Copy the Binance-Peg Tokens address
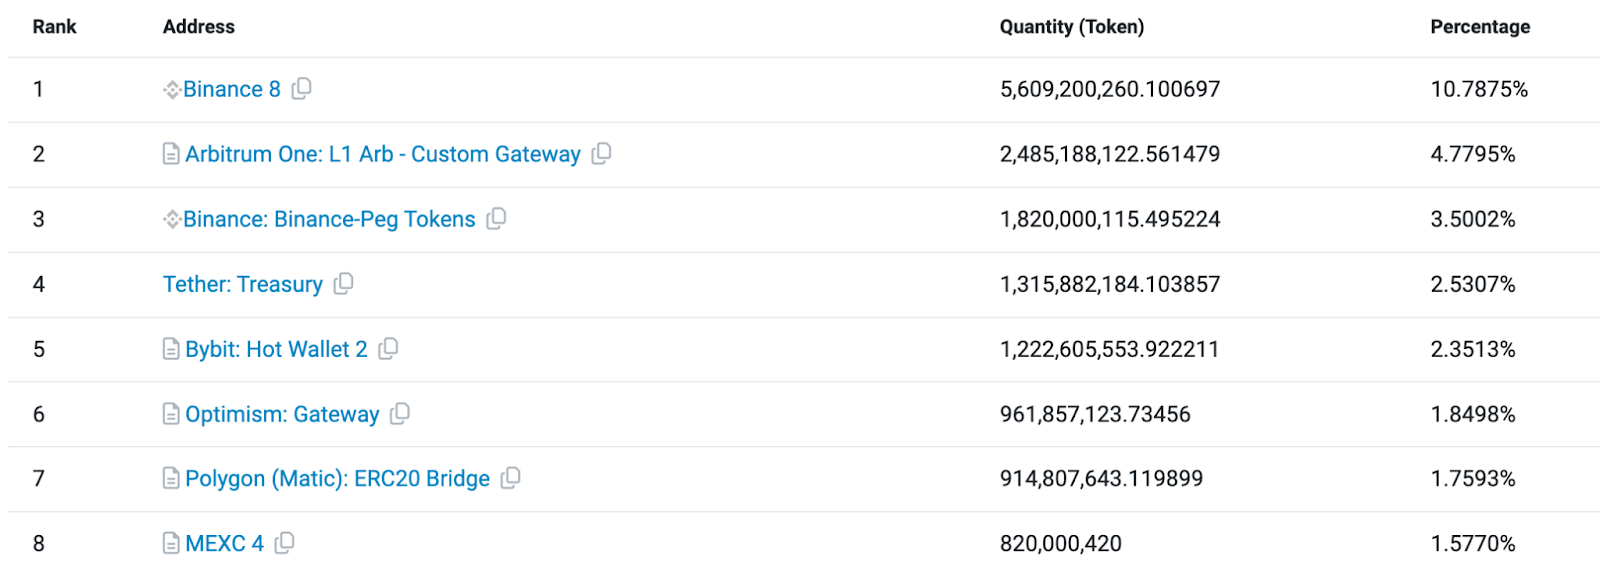Image resolution: width=1600 pixels, height=567 pixels. point(496,219)
